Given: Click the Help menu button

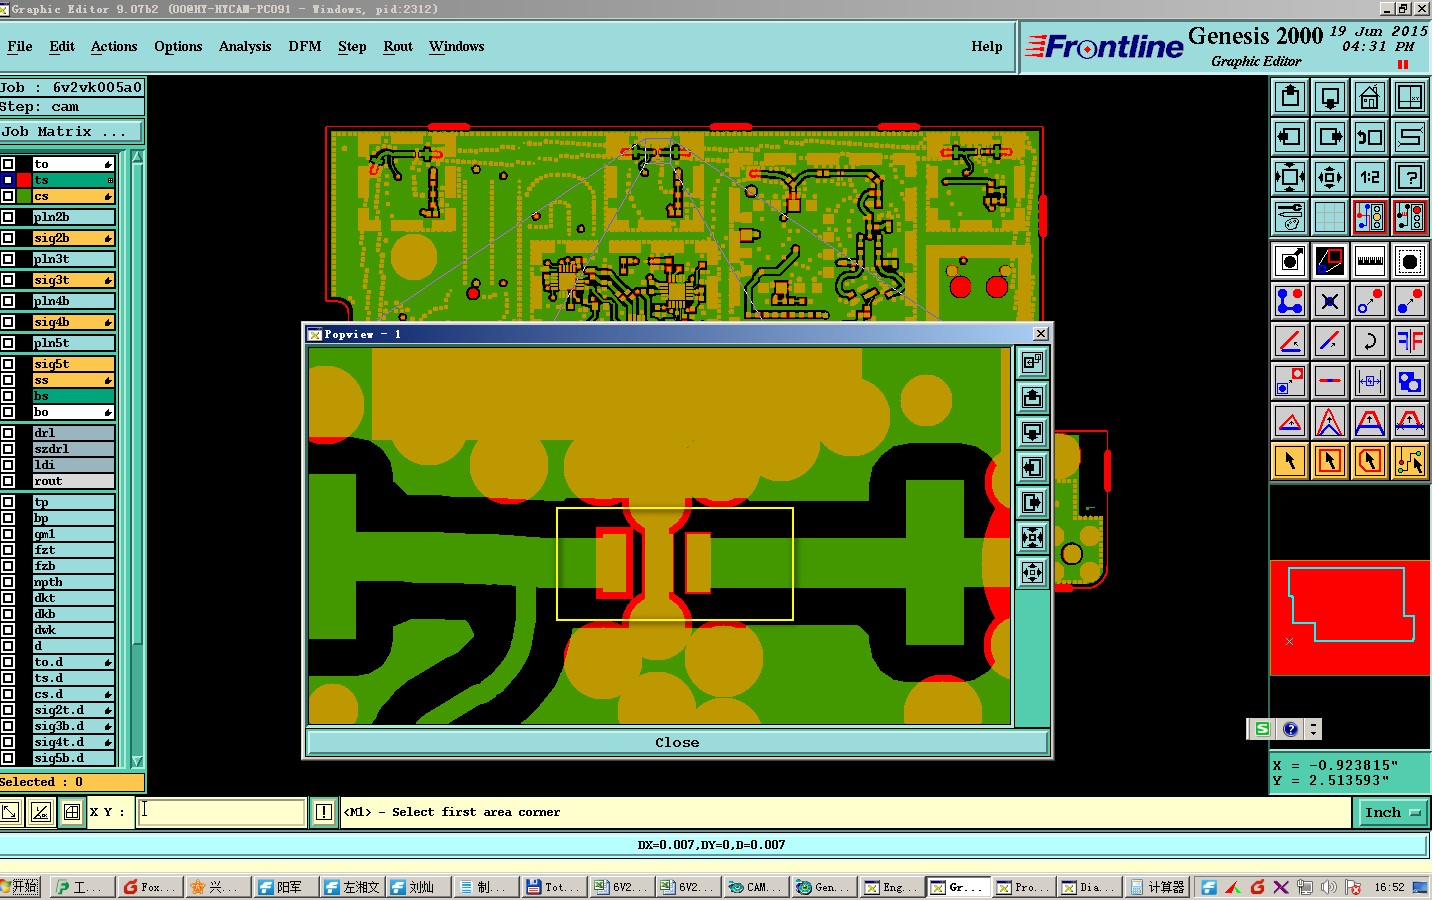Looking at the screenshot, I should pyautogui.click(x=986, y=46).
